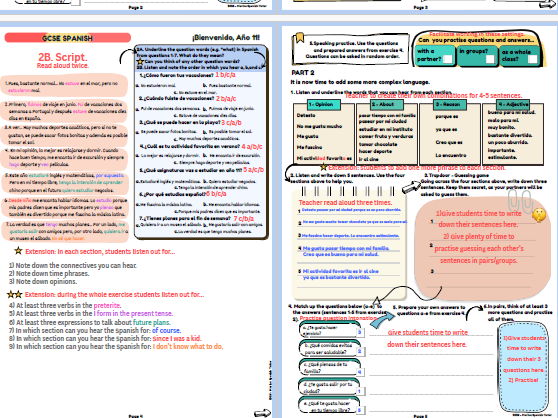Click the 'Read aloud twice.' instruction
Screen dimensions: 558x418
(x=63, y=66)
